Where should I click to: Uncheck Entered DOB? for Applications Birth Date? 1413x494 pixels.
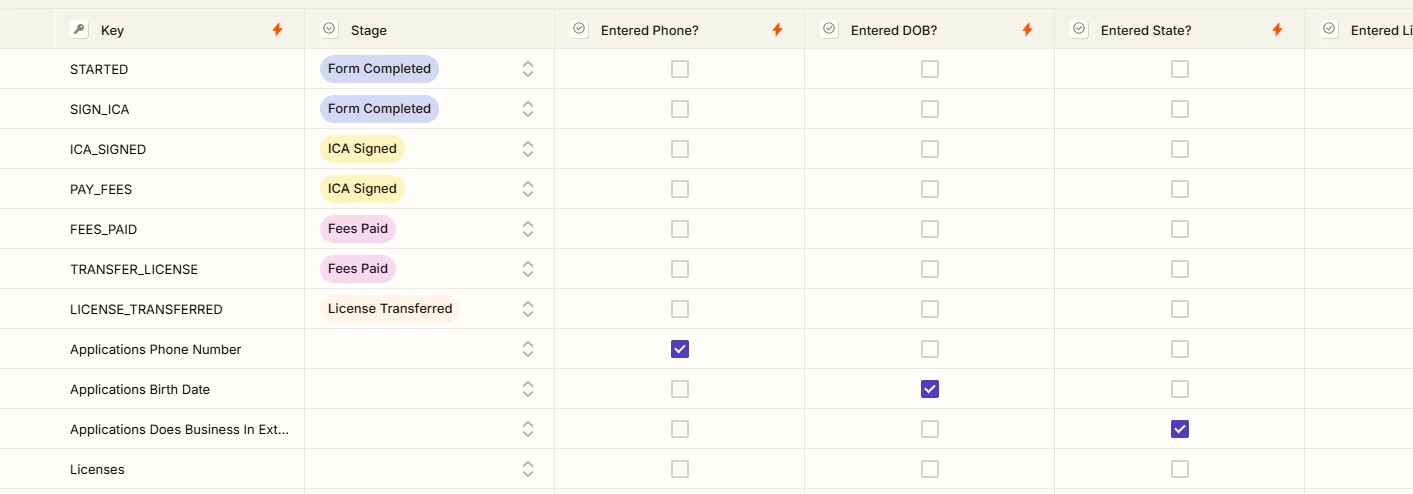tap(930, 389)
